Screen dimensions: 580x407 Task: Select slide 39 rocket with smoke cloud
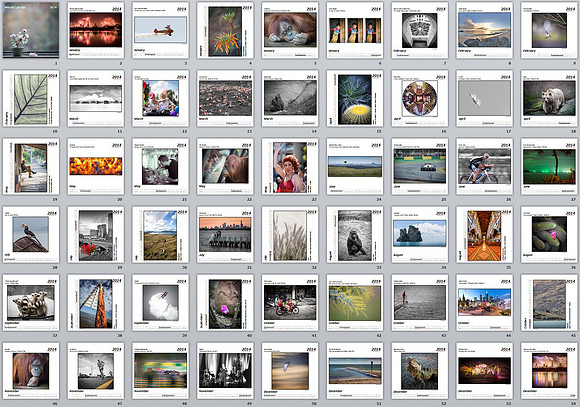(x=161, y=303)
